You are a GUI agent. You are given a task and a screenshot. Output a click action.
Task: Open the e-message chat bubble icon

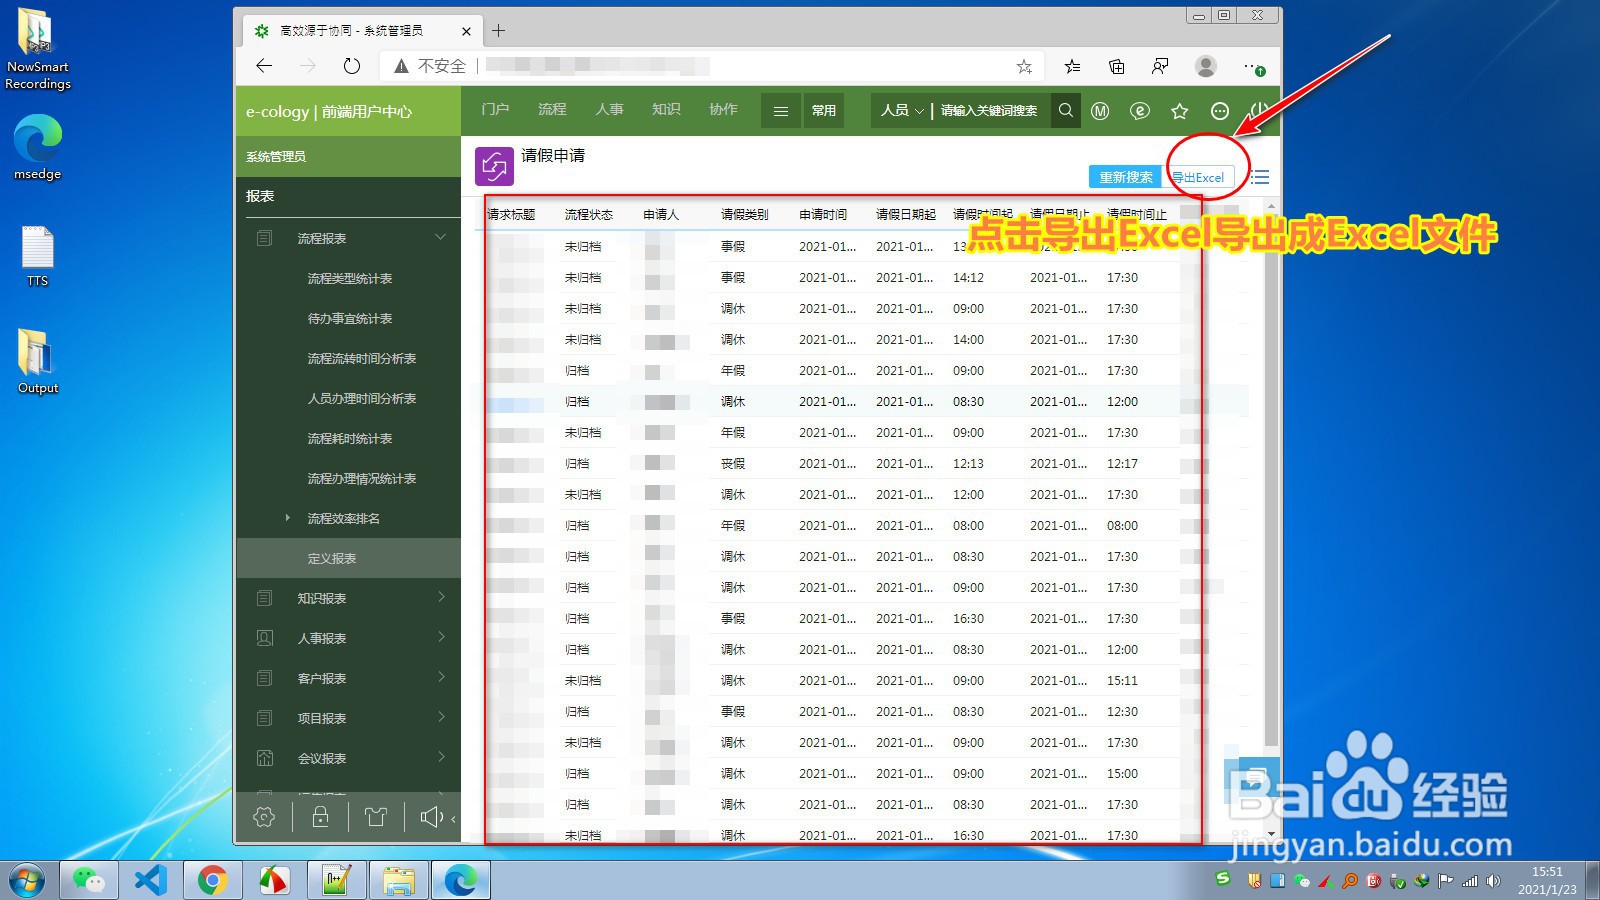click(1140, 111)
